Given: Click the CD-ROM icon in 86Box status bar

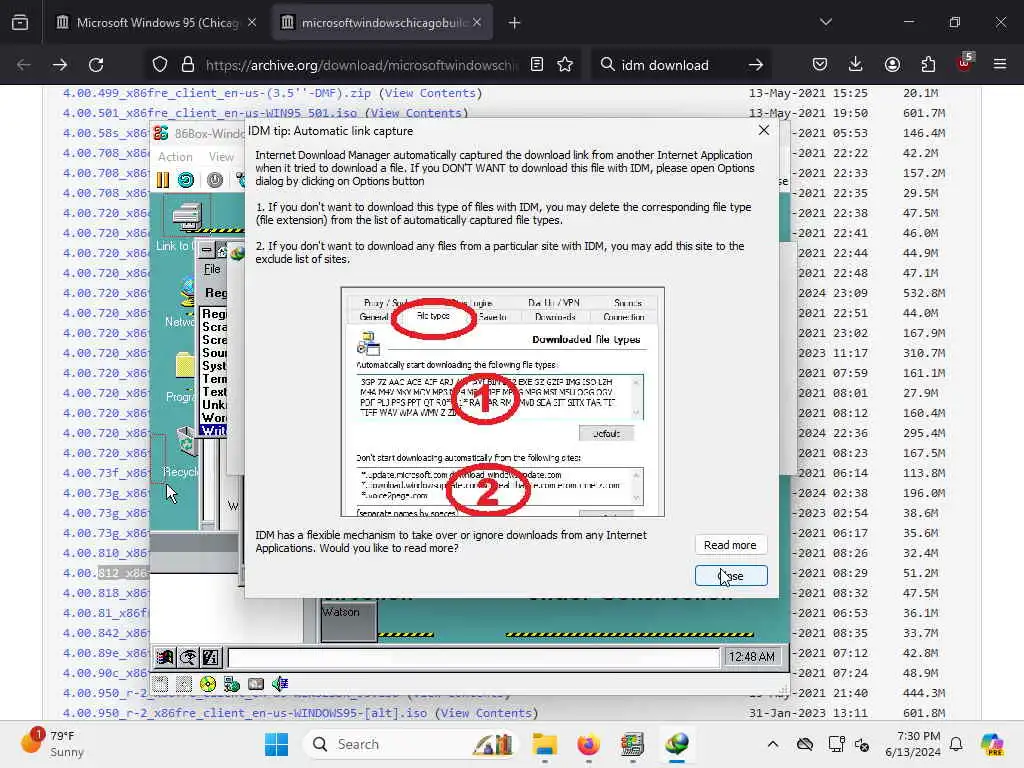Looking at the screenshot, I should point(208,684).
